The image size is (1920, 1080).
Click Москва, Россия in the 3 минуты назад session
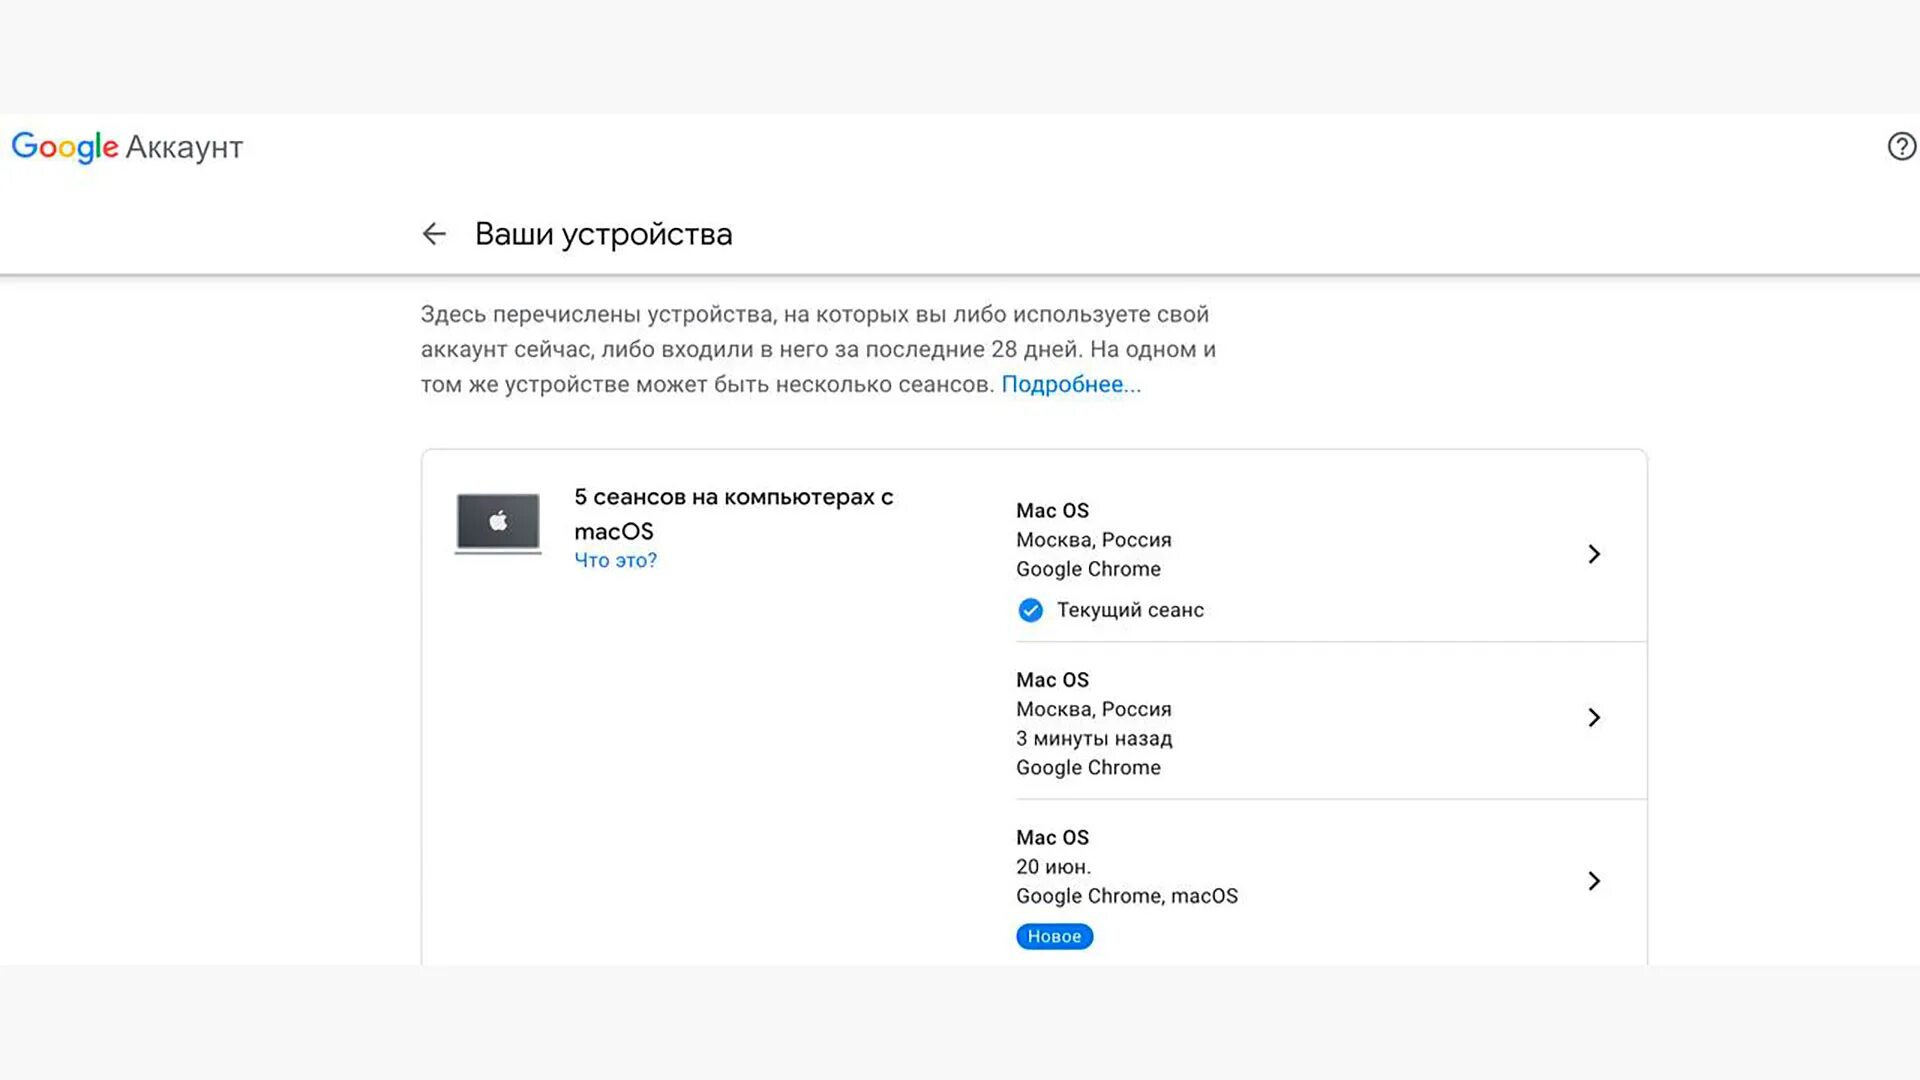(1094, 710)
